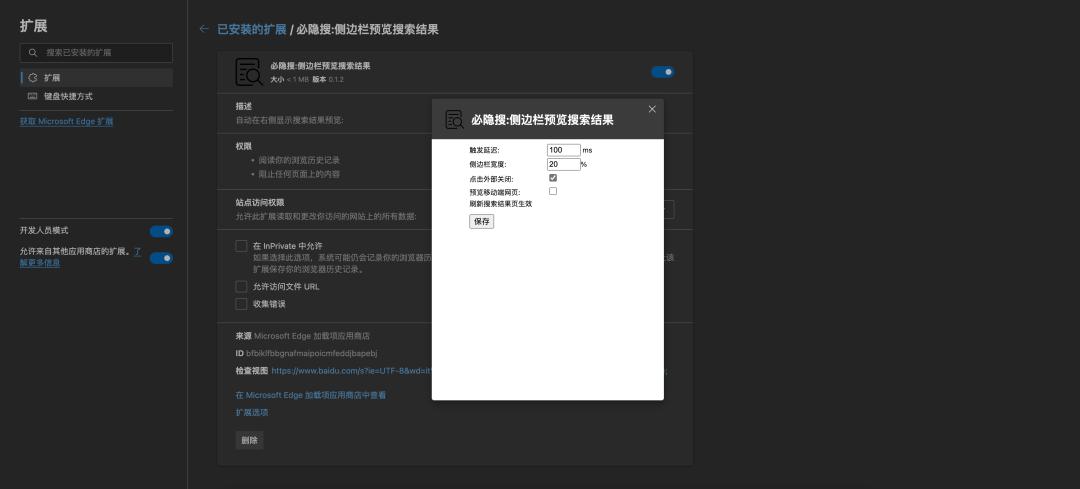
Task: Click the keyboard icon beside 键盘快捷方式
Action: pos(32,96)
